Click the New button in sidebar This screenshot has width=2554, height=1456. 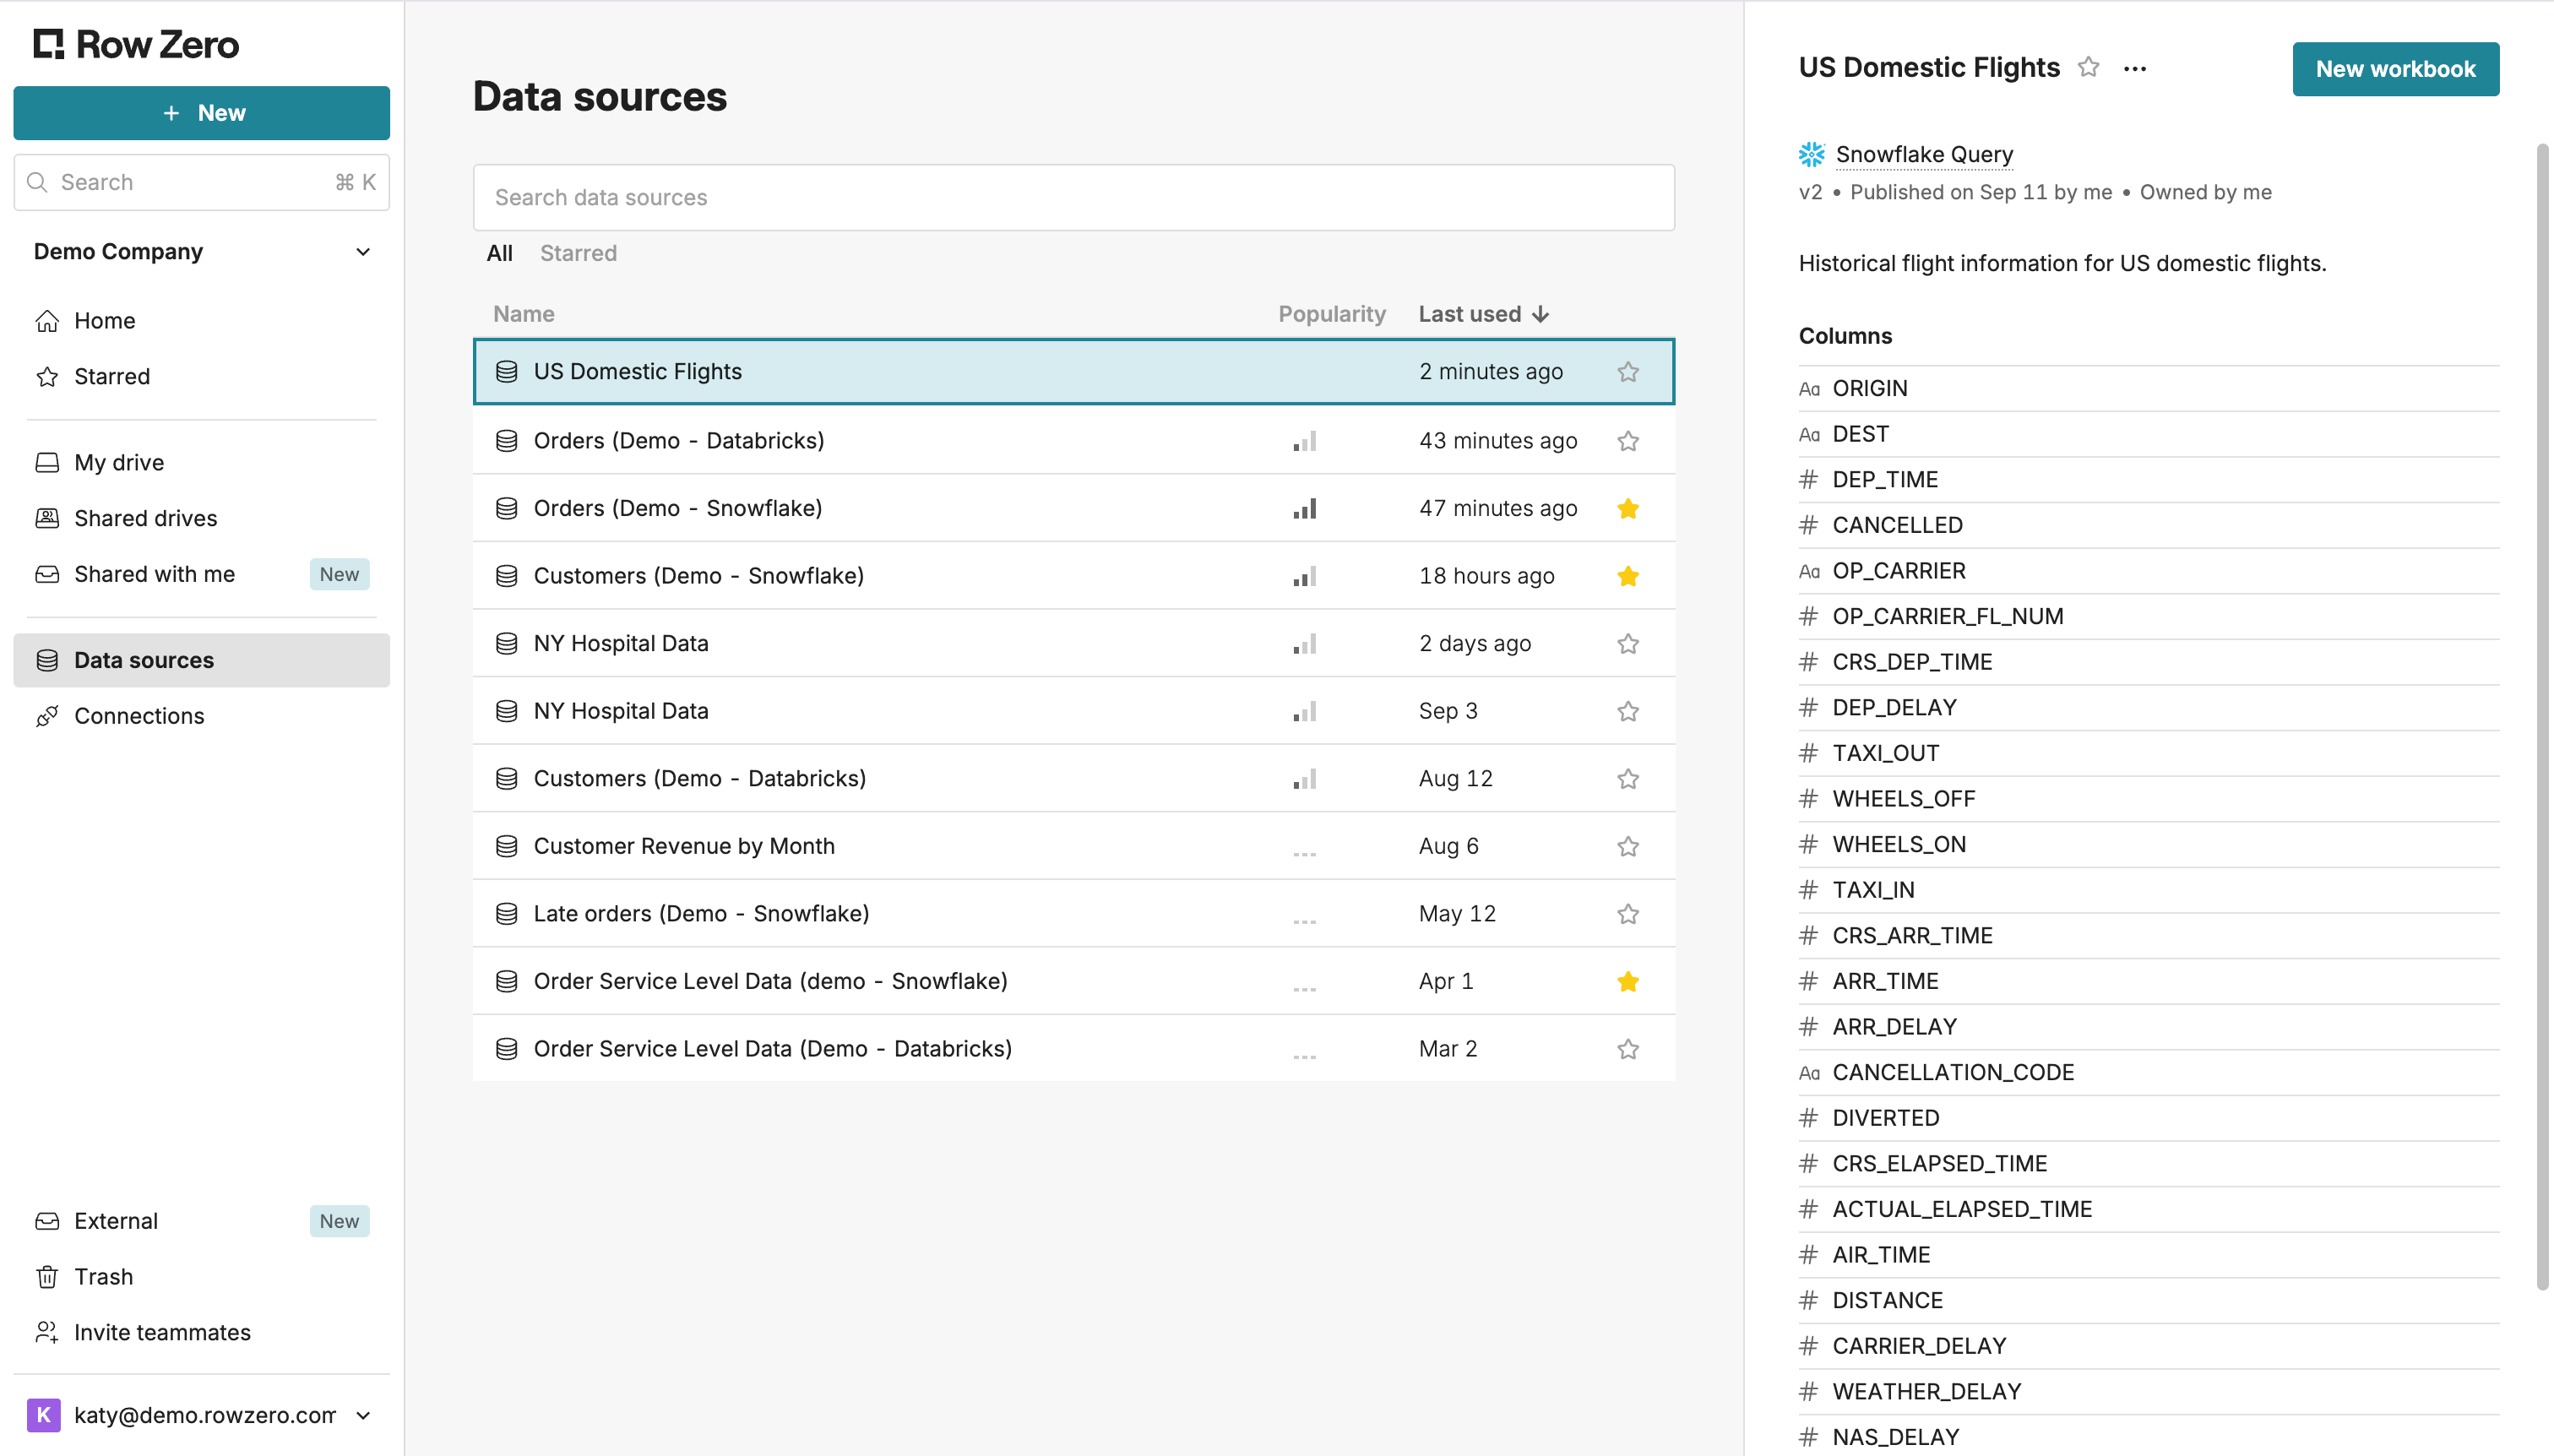point(201,113)
